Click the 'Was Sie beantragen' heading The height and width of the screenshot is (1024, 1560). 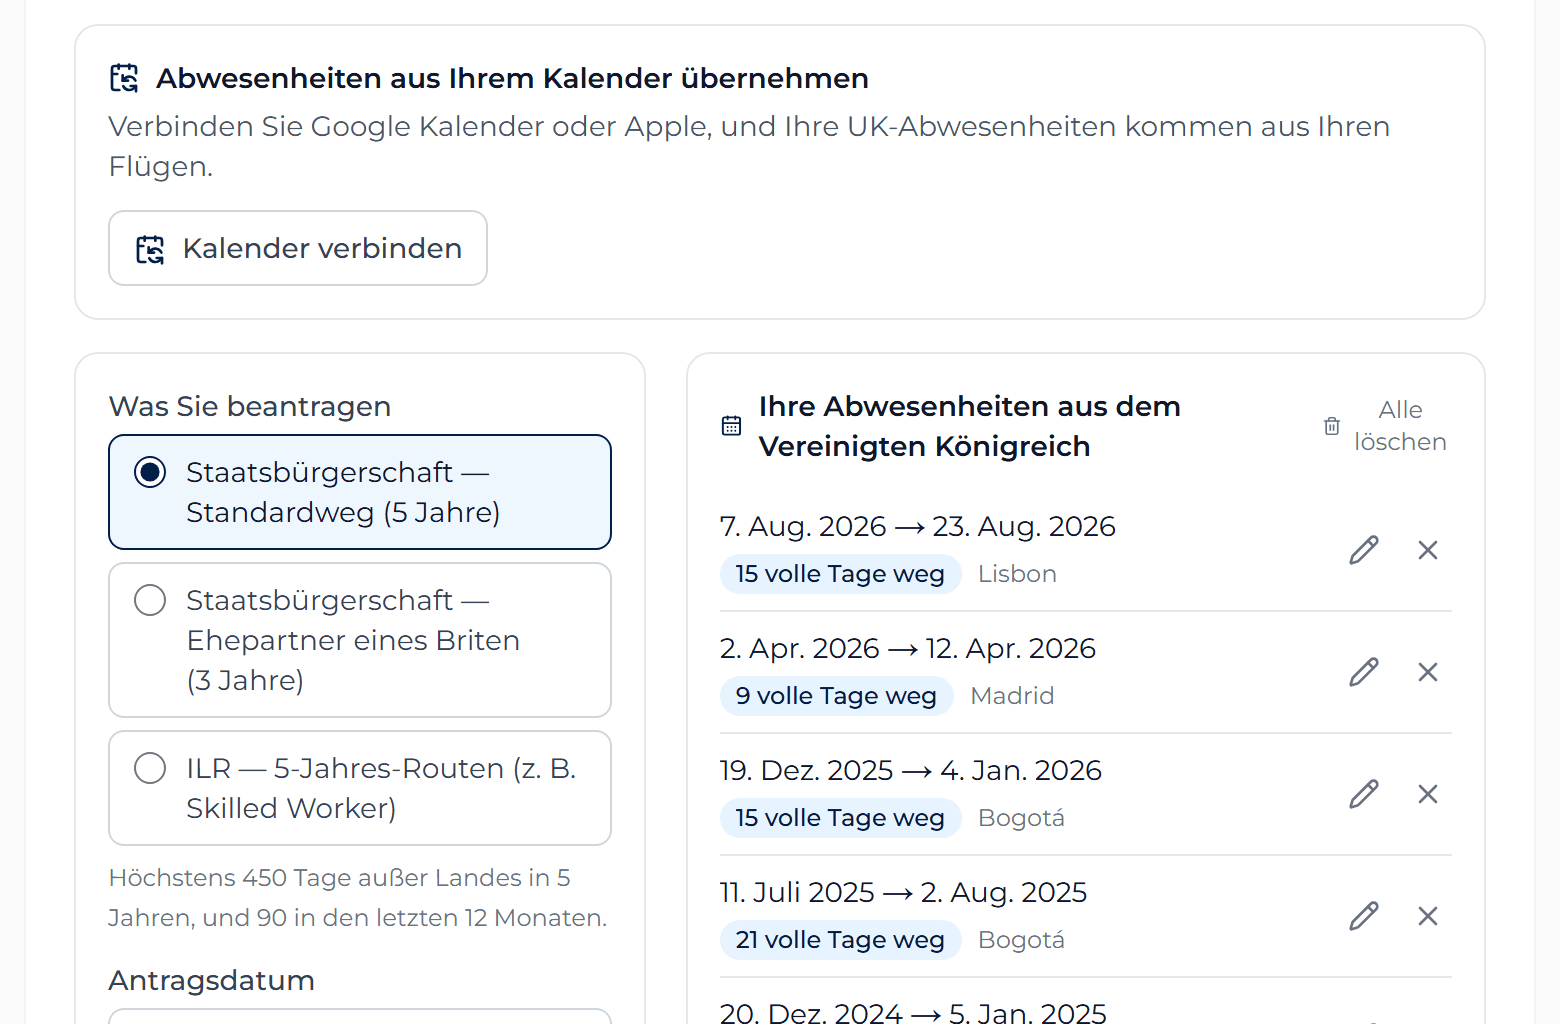(250, 406)
